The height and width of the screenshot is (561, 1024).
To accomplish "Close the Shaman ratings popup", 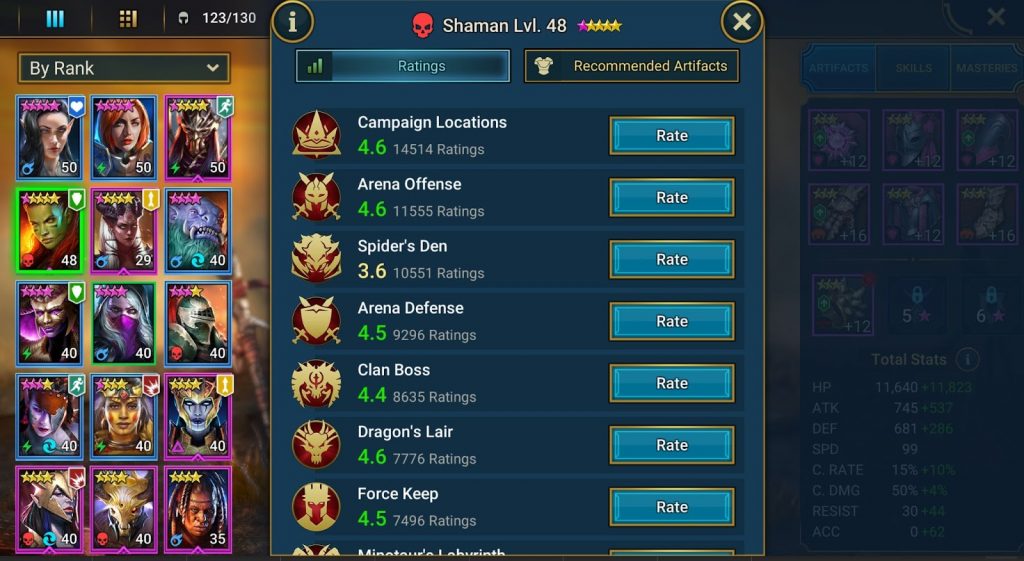I will coord(742,22).
